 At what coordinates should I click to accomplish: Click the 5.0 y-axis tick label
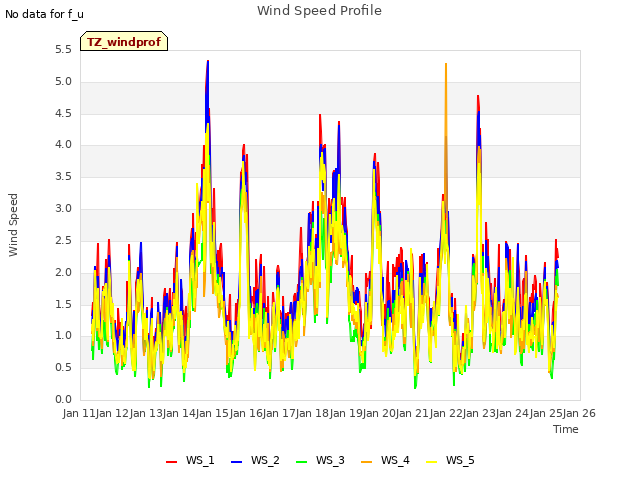click(x=63, y=82)
